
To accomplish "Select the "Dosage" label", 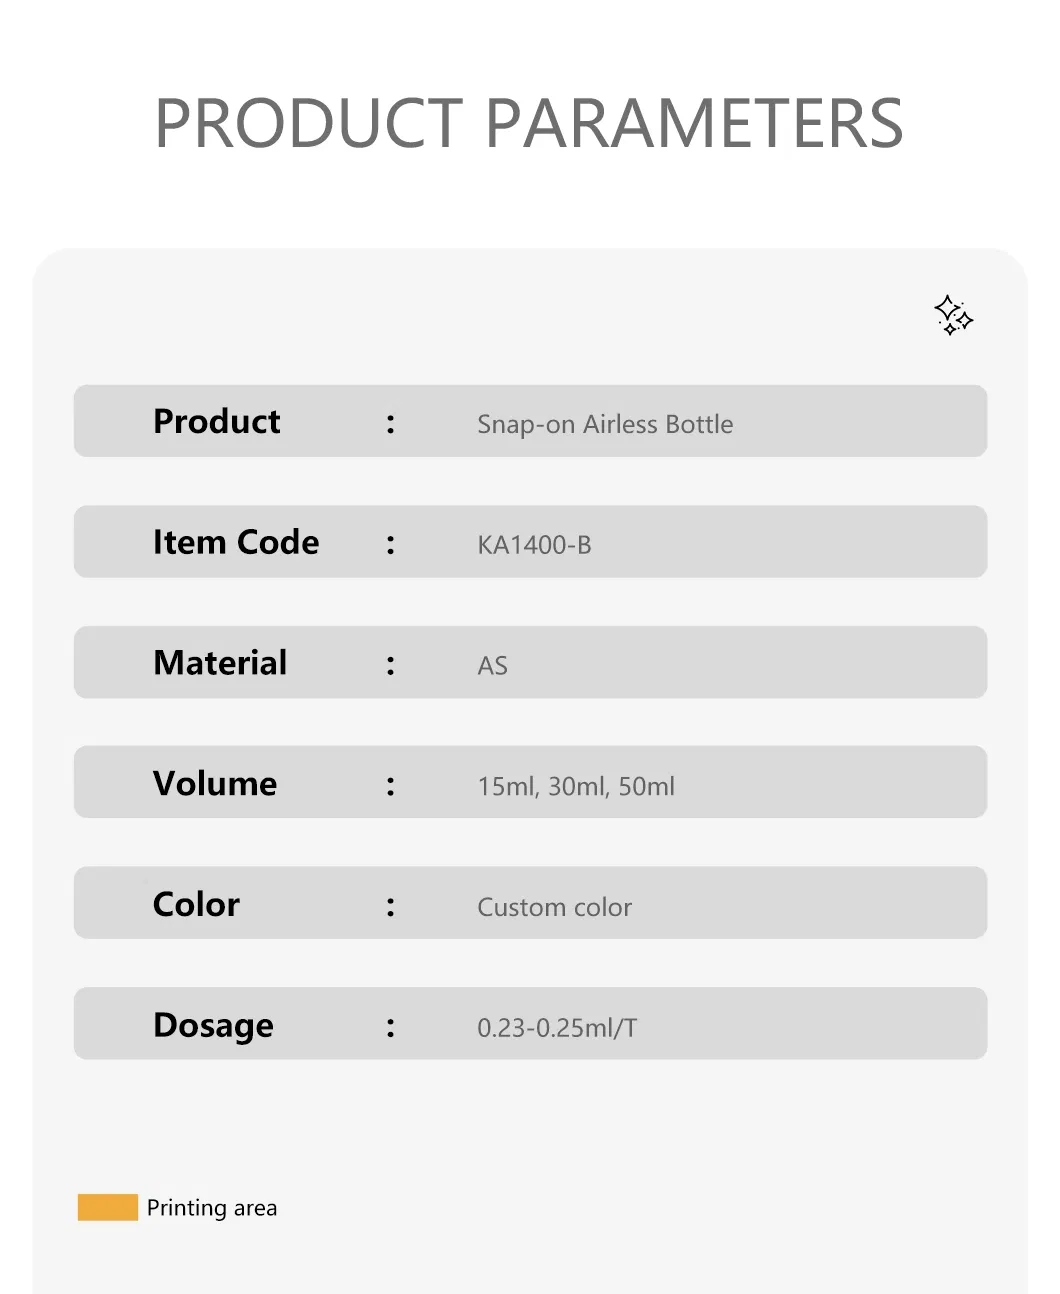I will coord(213,1025).
